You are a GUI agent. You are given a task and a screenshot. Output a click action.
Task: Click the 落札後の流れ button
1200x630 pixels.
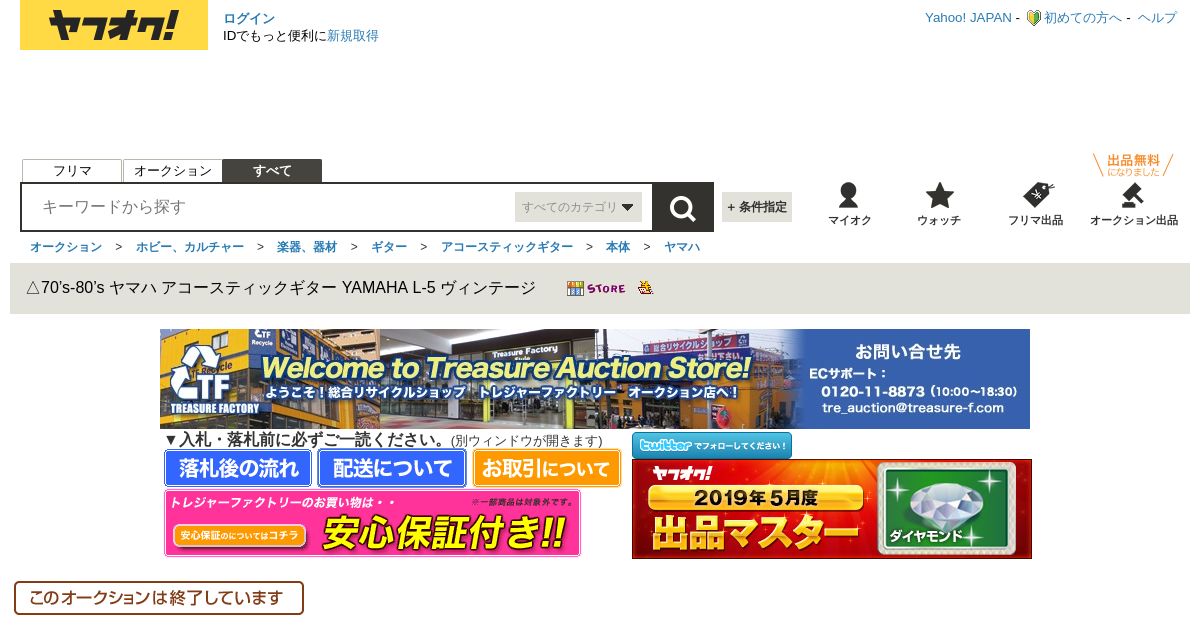(x=239, y=468)
